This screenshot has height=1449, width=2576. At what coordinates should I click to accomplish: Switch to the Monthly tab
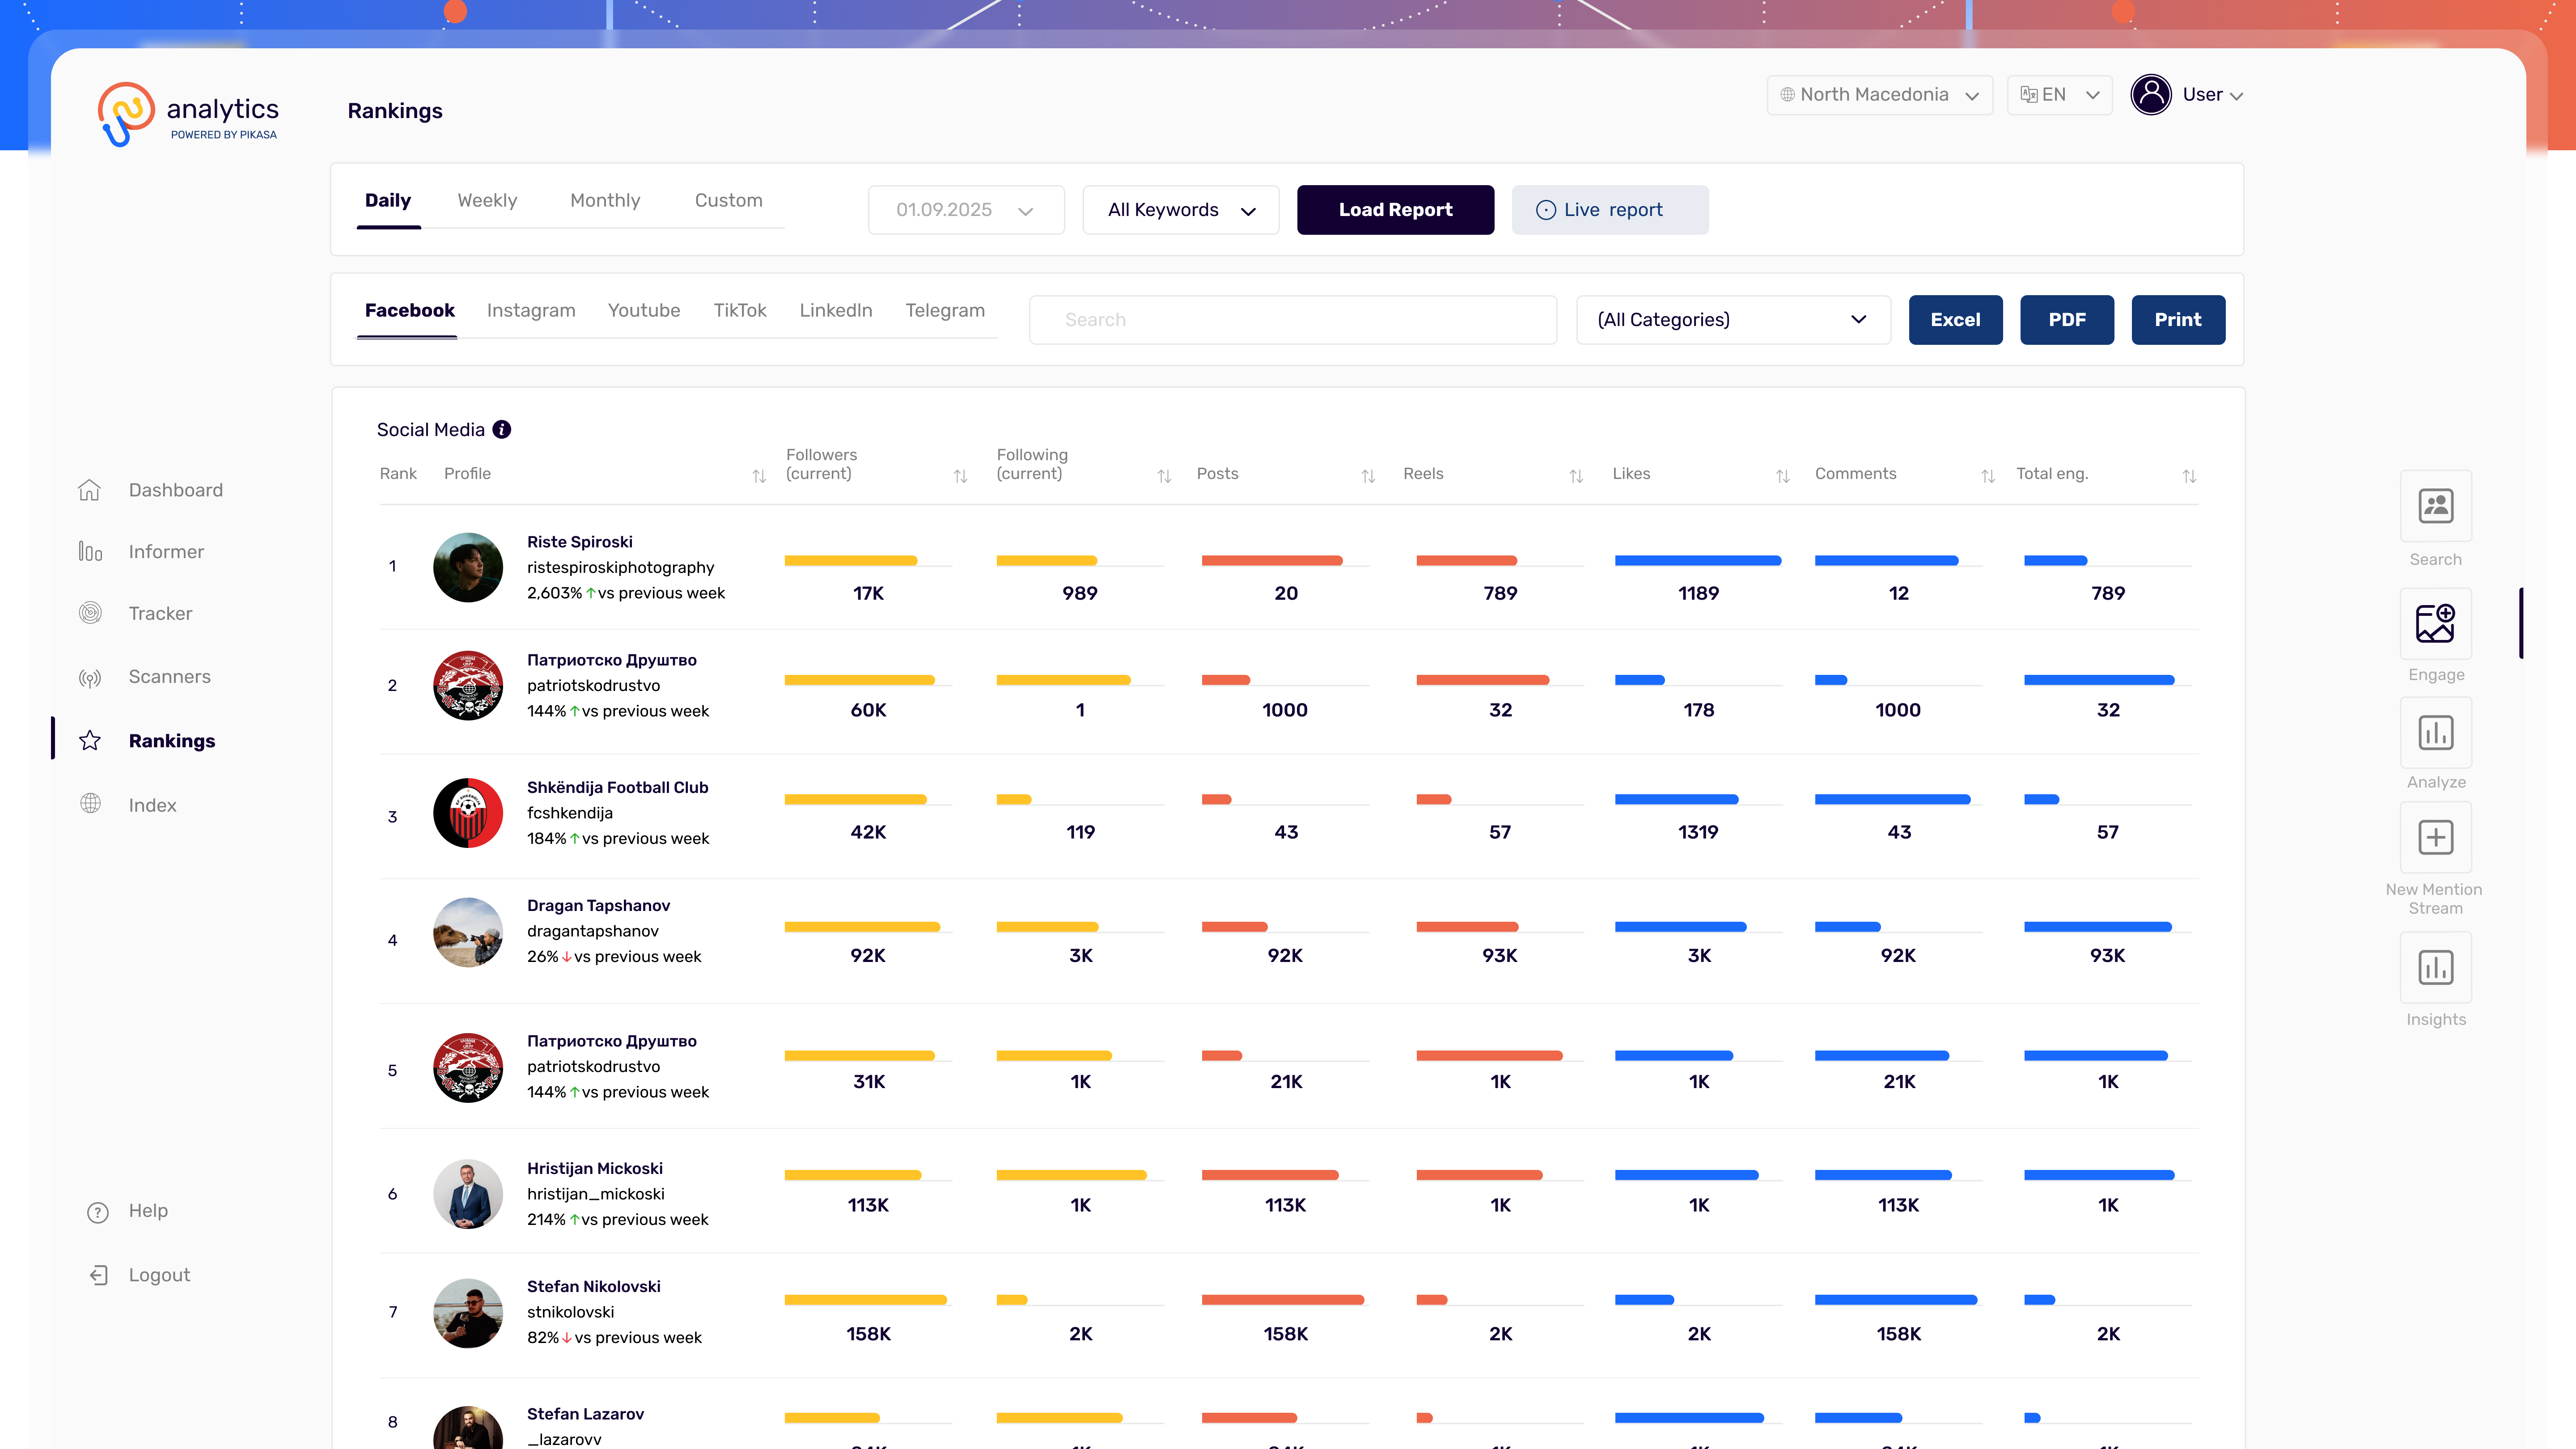605,201
